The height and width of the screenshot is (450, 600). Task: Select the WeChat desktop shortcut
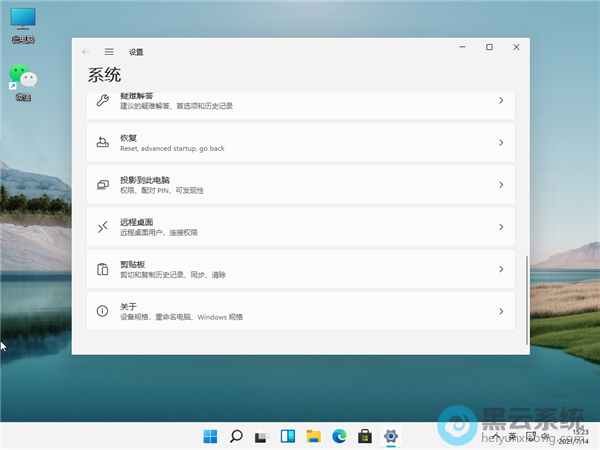pos(21,78)
